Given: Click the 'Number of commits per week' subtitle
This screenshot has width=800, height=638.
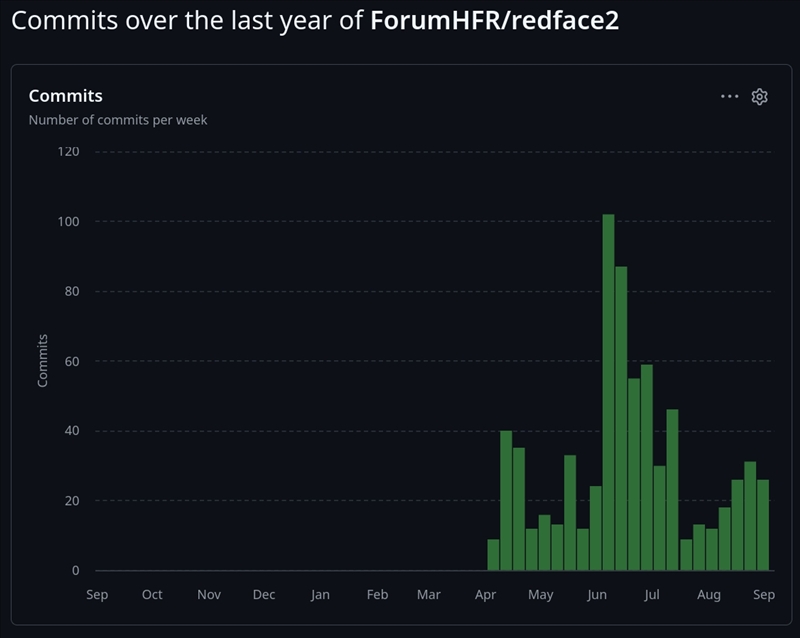Looking at the screenshot, I should (x=118, y=120).
